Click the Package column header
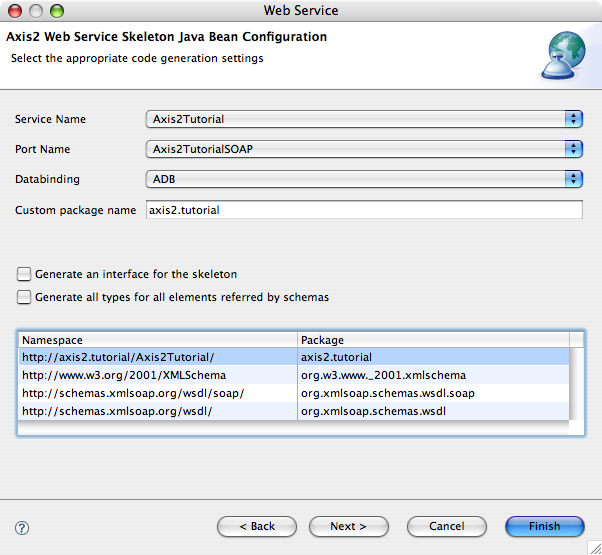 point(433,340)
